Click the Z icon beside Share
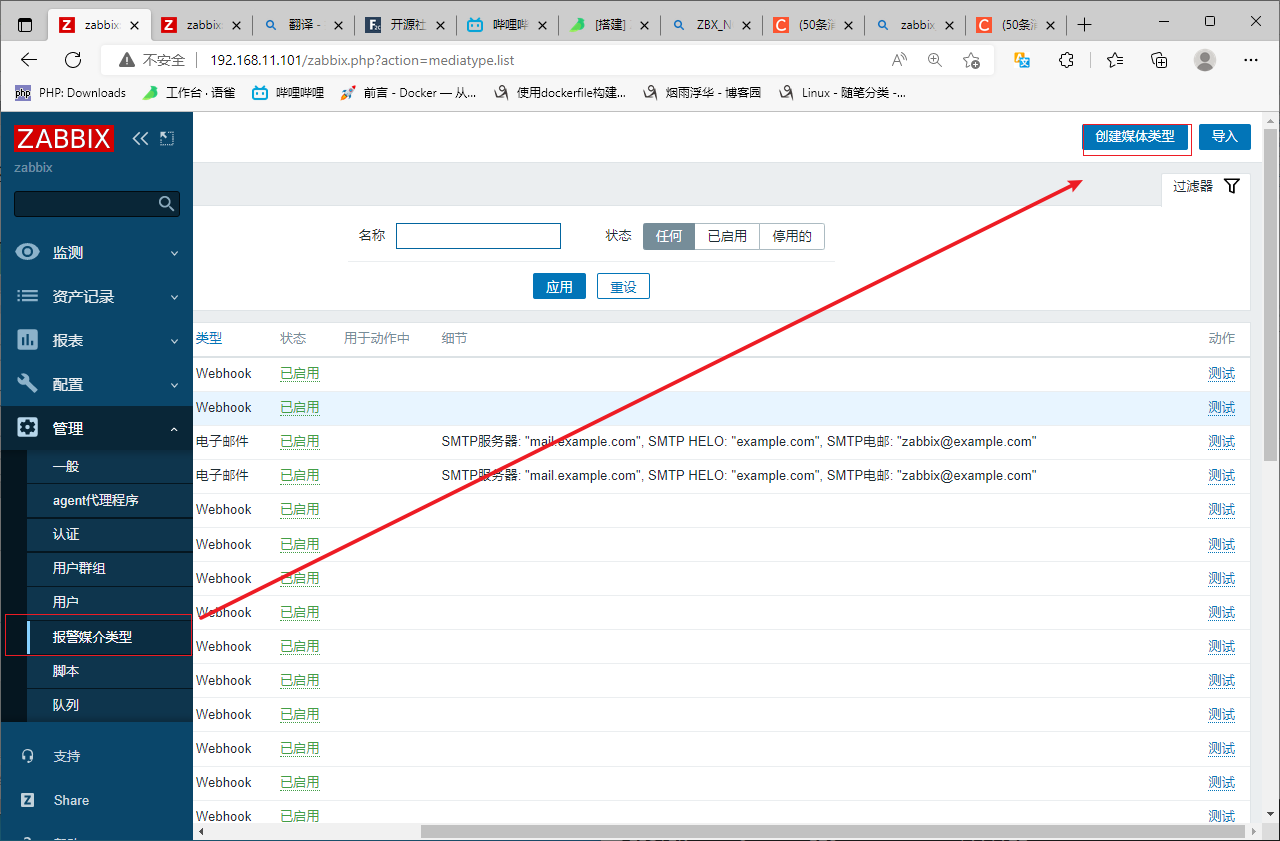The image size is (1280, 841). pos(28,800)
